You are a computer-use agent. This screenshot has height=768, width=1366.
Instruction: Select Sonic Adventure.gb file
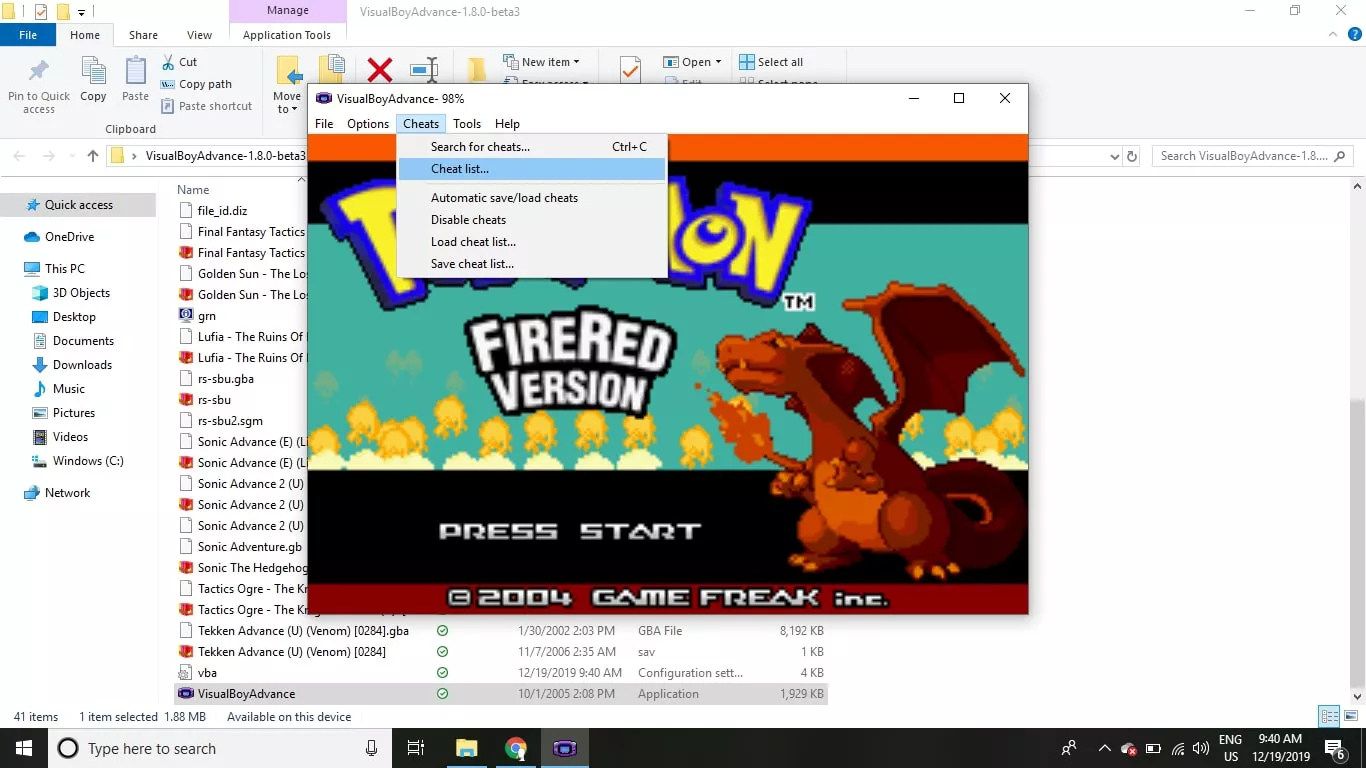tap(249, 547)
